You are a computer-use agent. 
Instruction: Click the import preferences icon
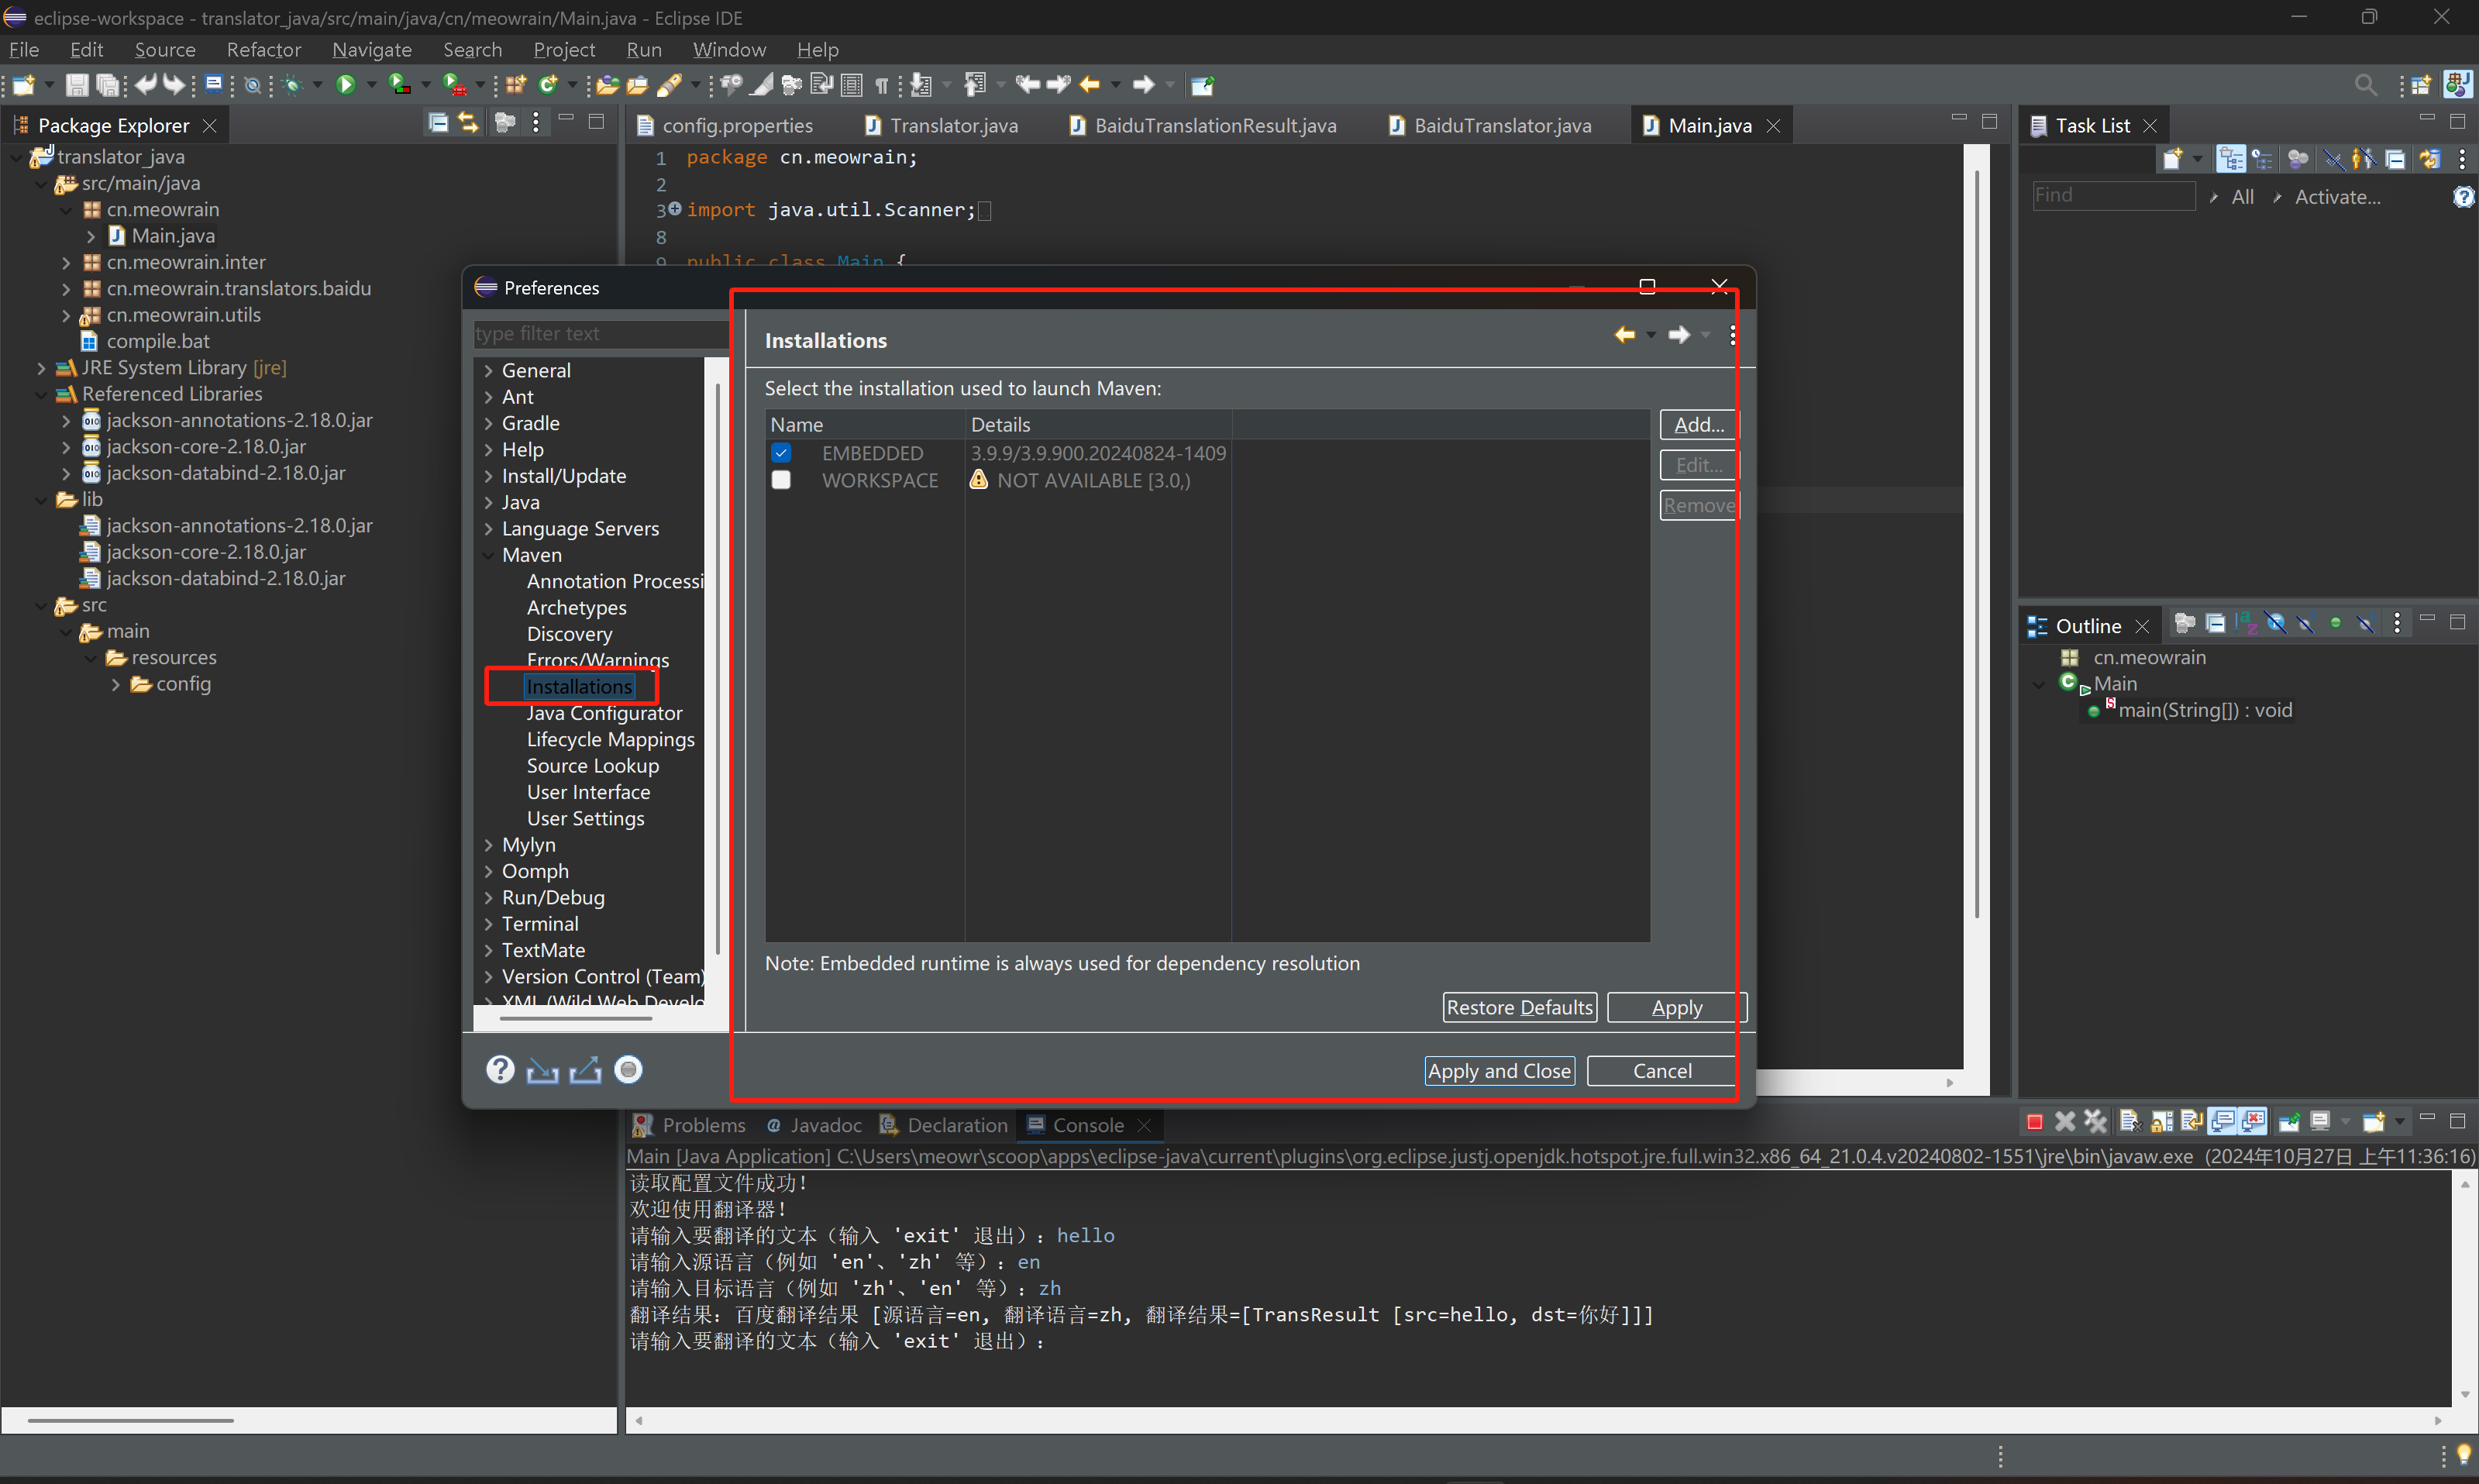(542, 1070)
